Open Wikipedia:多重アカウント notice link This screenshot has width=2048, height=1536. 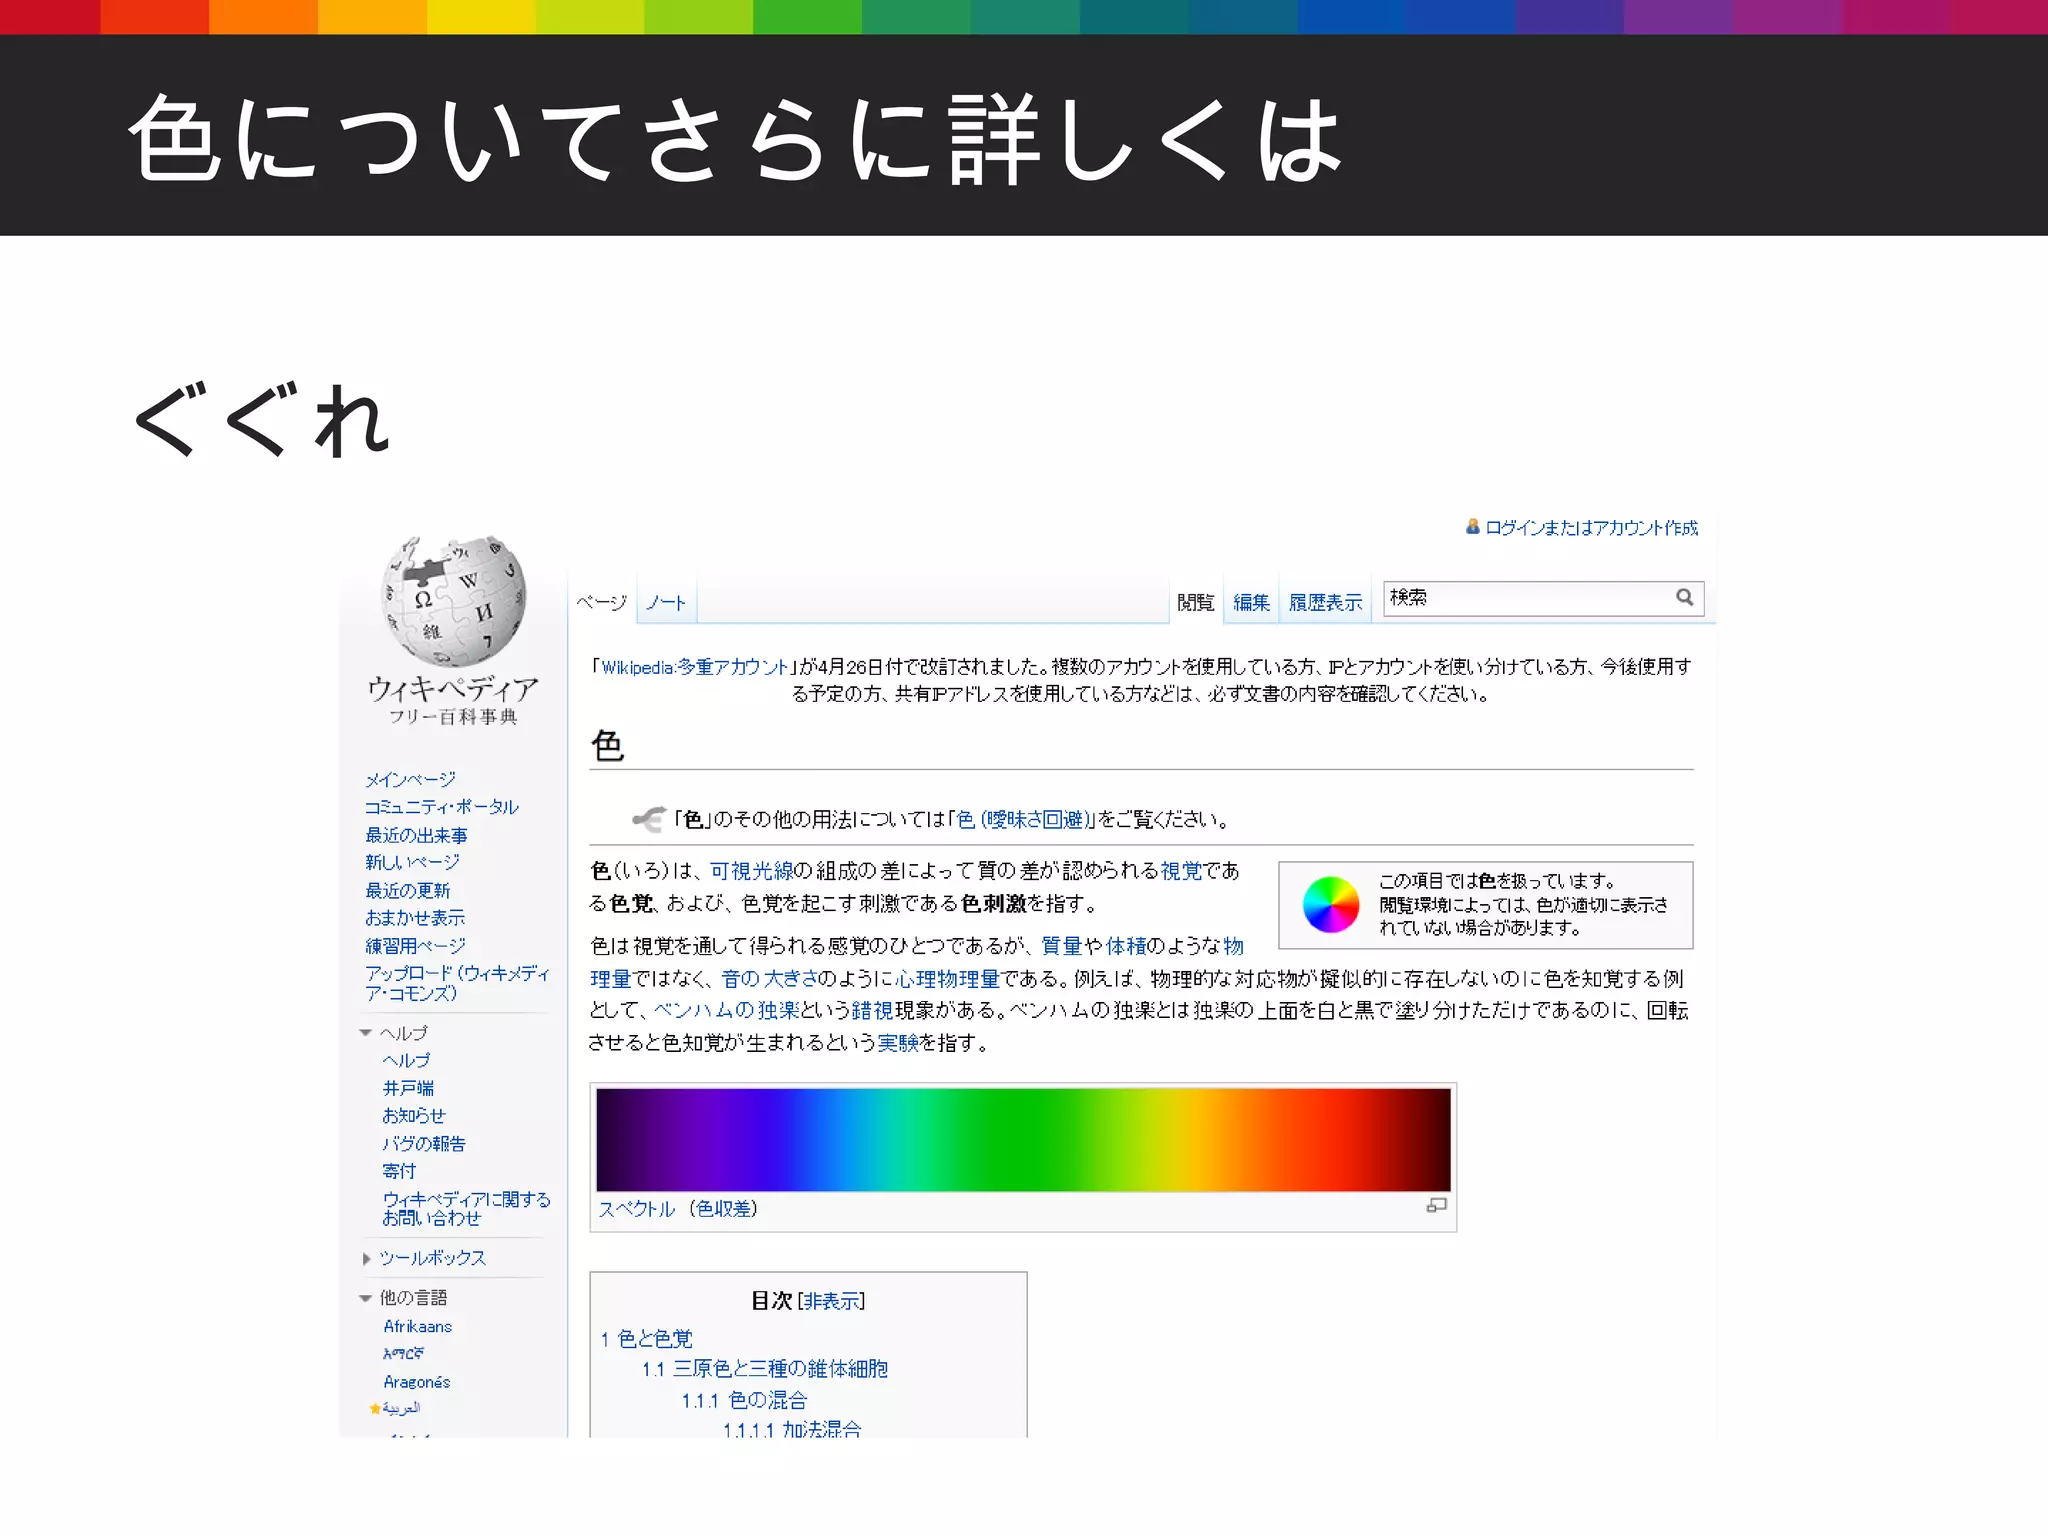point(695,666)
